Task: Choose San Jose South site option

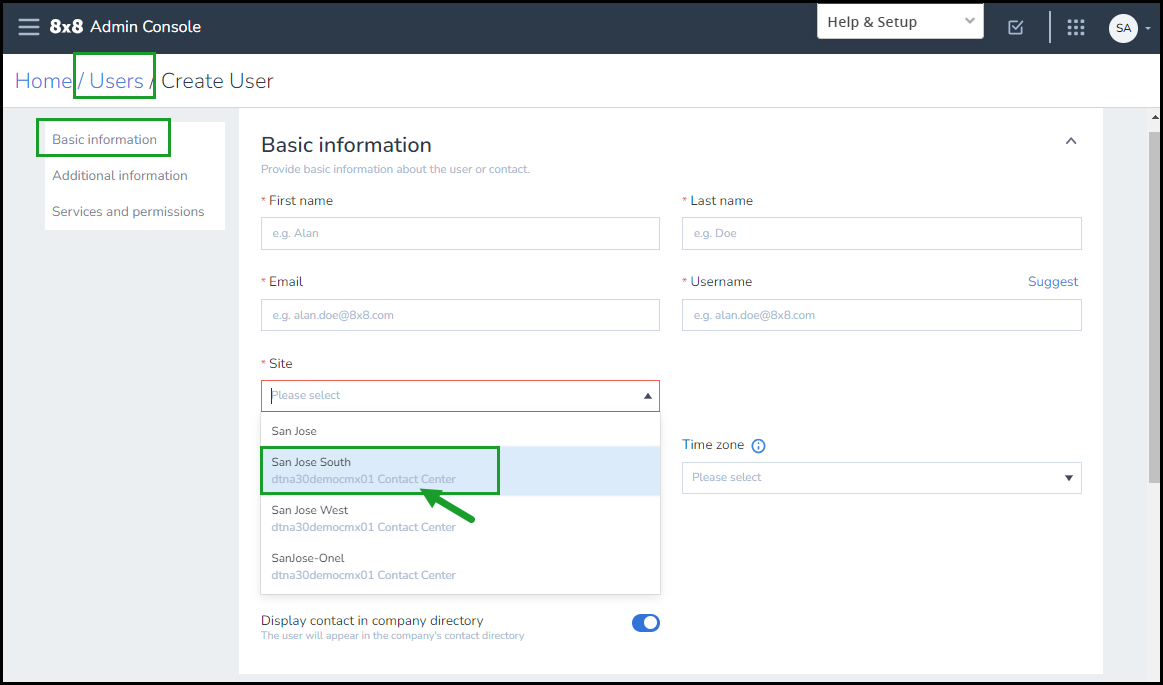Action: coord(460,471)
